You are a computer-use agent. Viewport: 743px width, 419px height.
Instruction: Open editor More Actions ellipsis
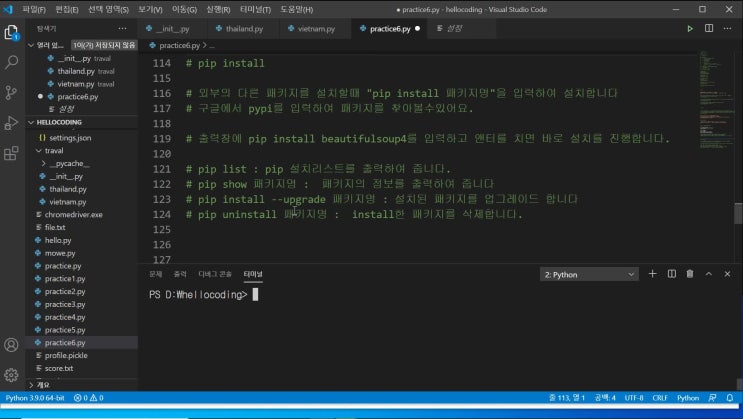click(x=727, y=28)
